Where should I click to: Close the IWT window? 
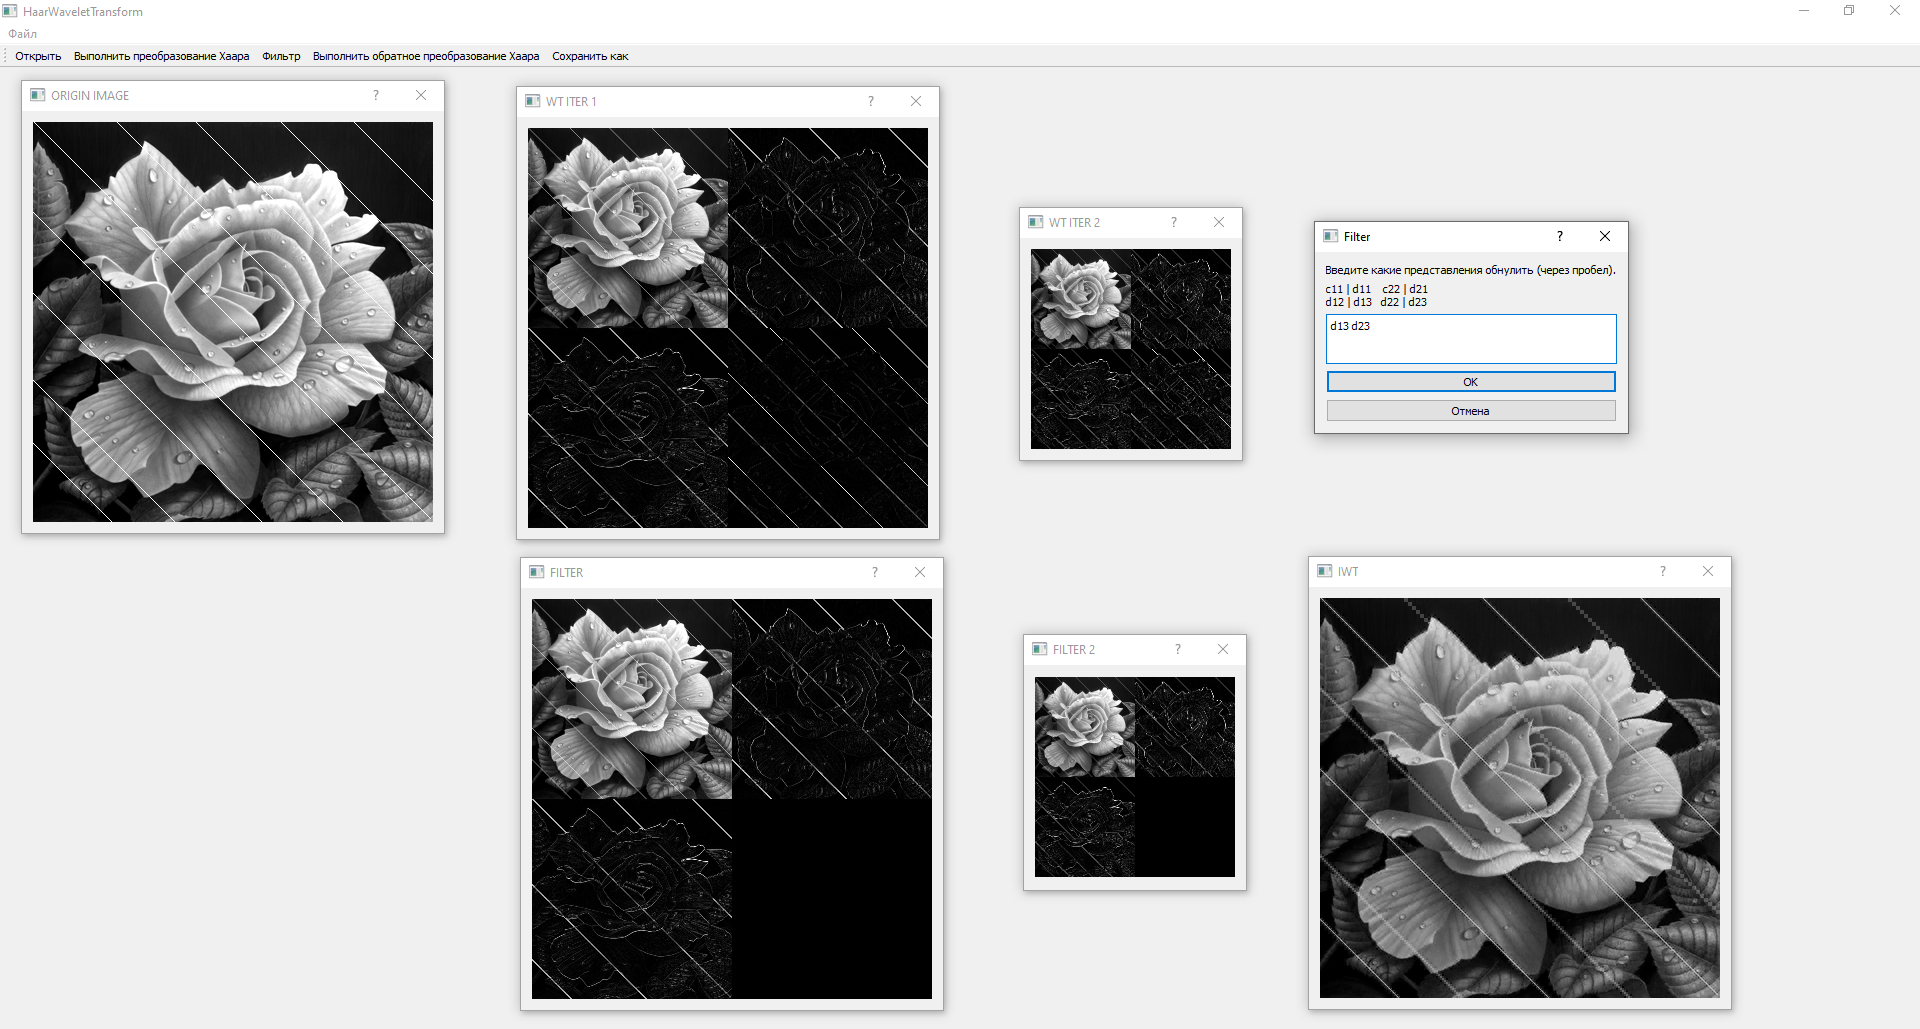pyautogui.click(x=1708, y=571)
